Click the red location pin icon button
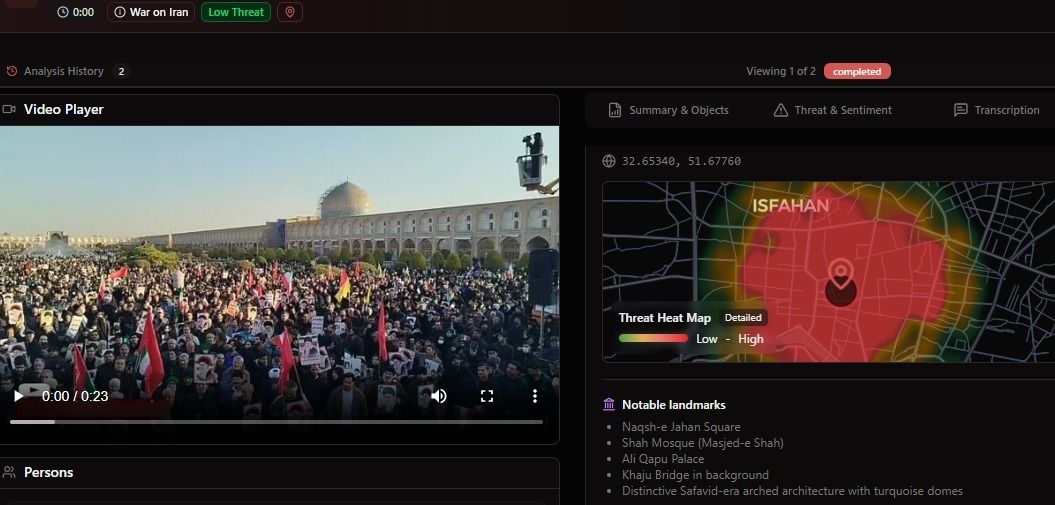Screen dimensions: 1055x505 (x=290, y=12)
